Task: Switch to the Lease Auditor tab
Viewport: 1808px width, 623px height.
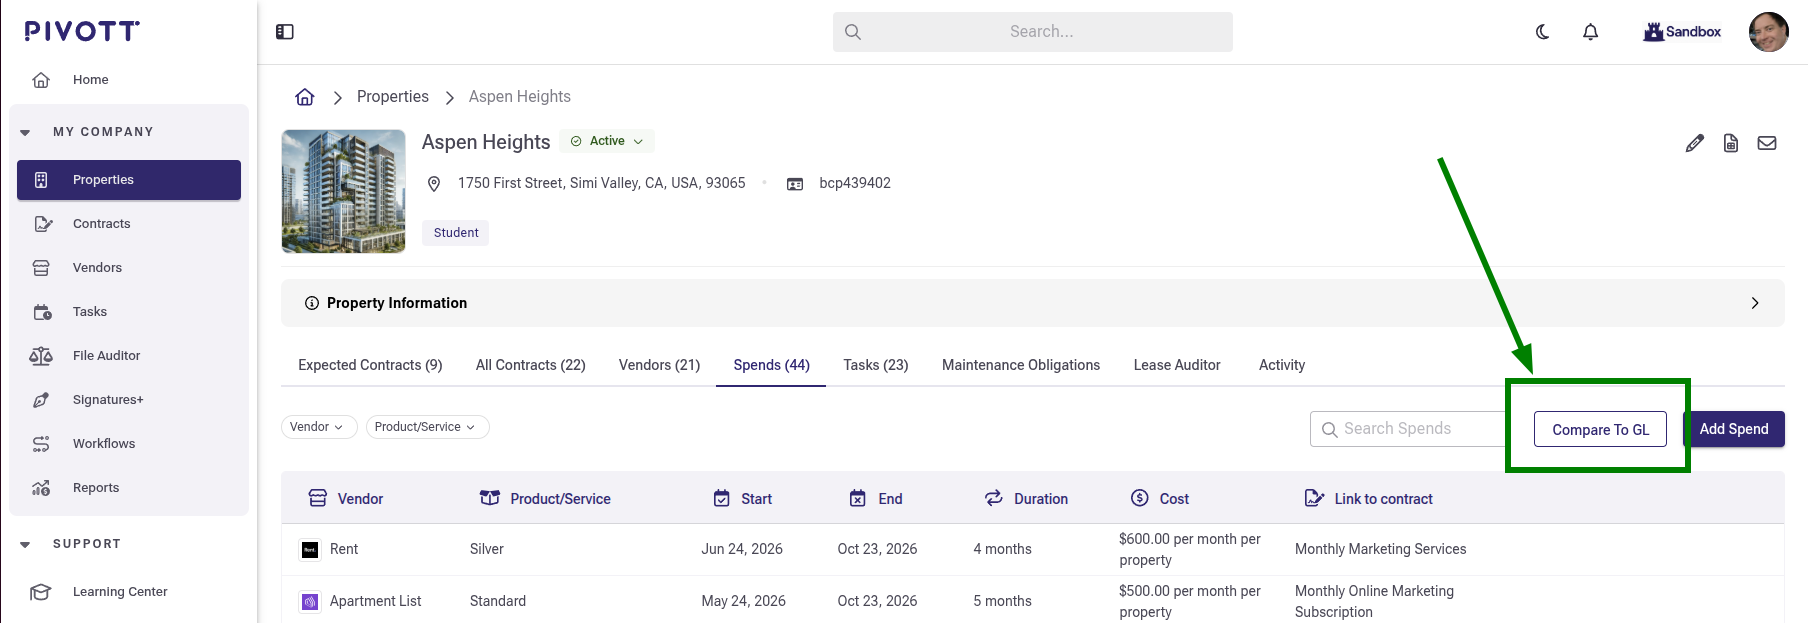Action: tap(1176, 365)
